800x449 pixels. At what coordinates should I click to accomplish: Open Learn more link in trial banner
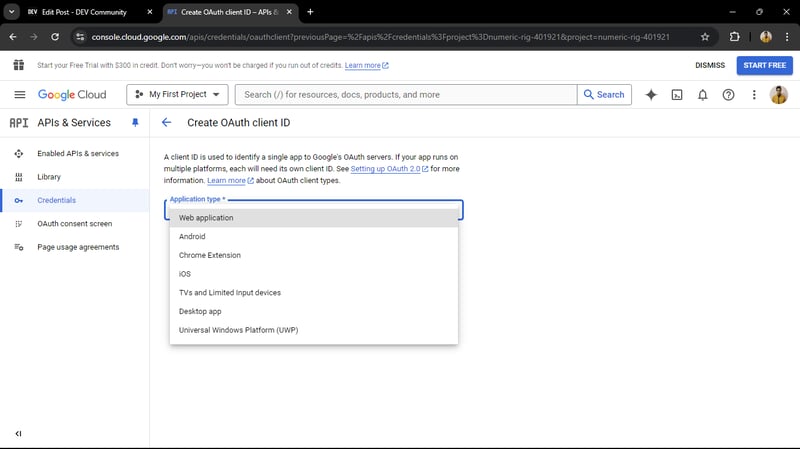click(x=366, y=65)
